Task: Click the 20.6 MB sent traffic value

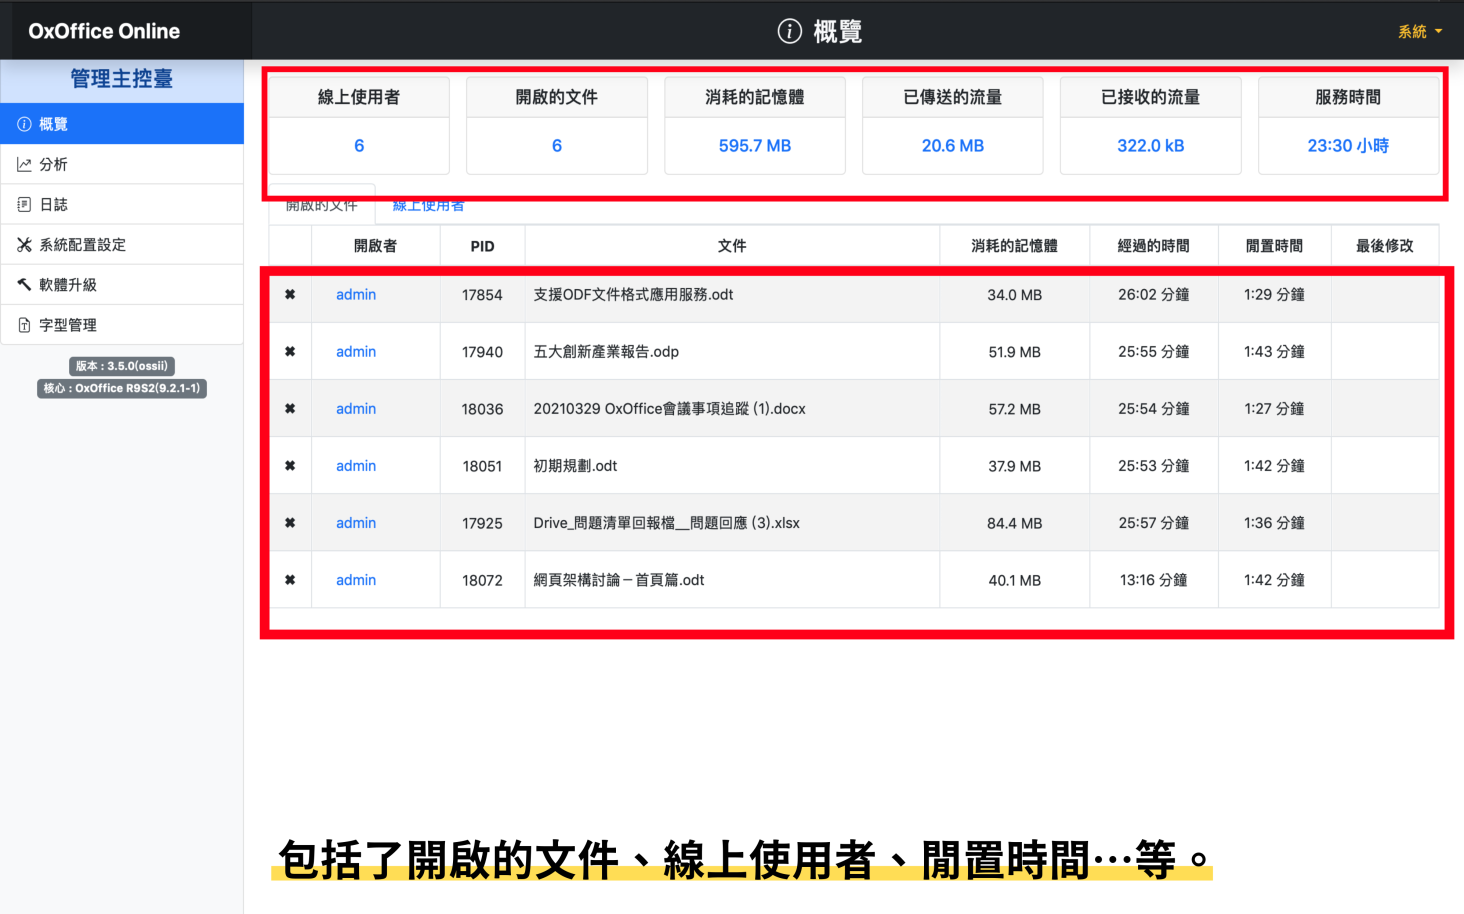Action: tap(953, 146)
